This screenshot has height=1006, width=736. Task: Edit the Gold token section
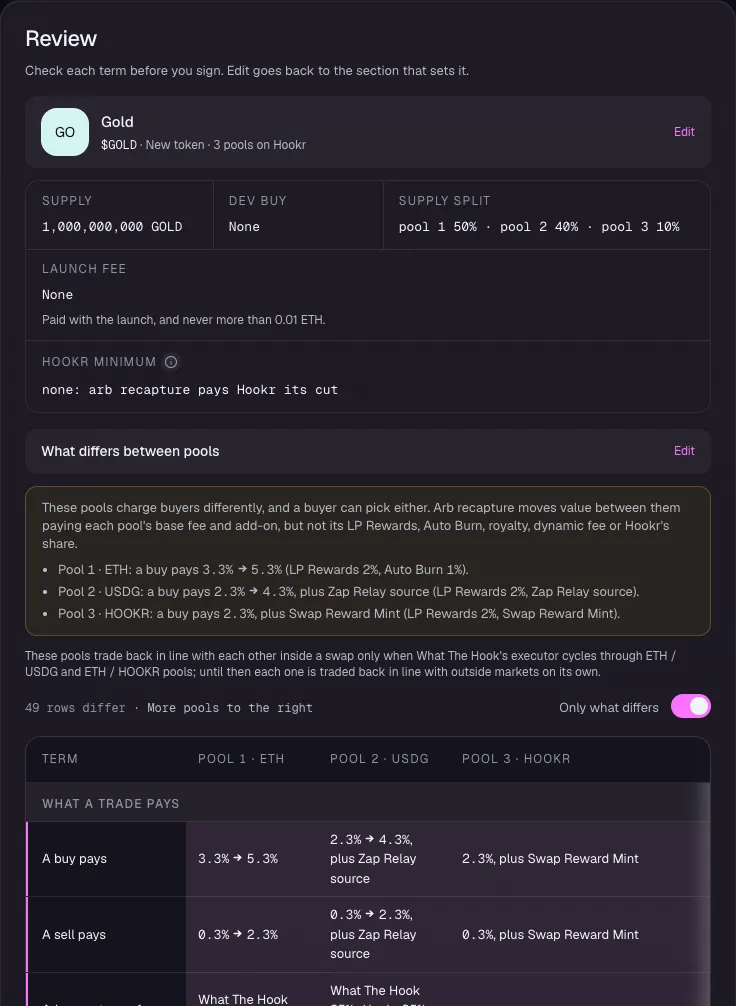point(684,132)
